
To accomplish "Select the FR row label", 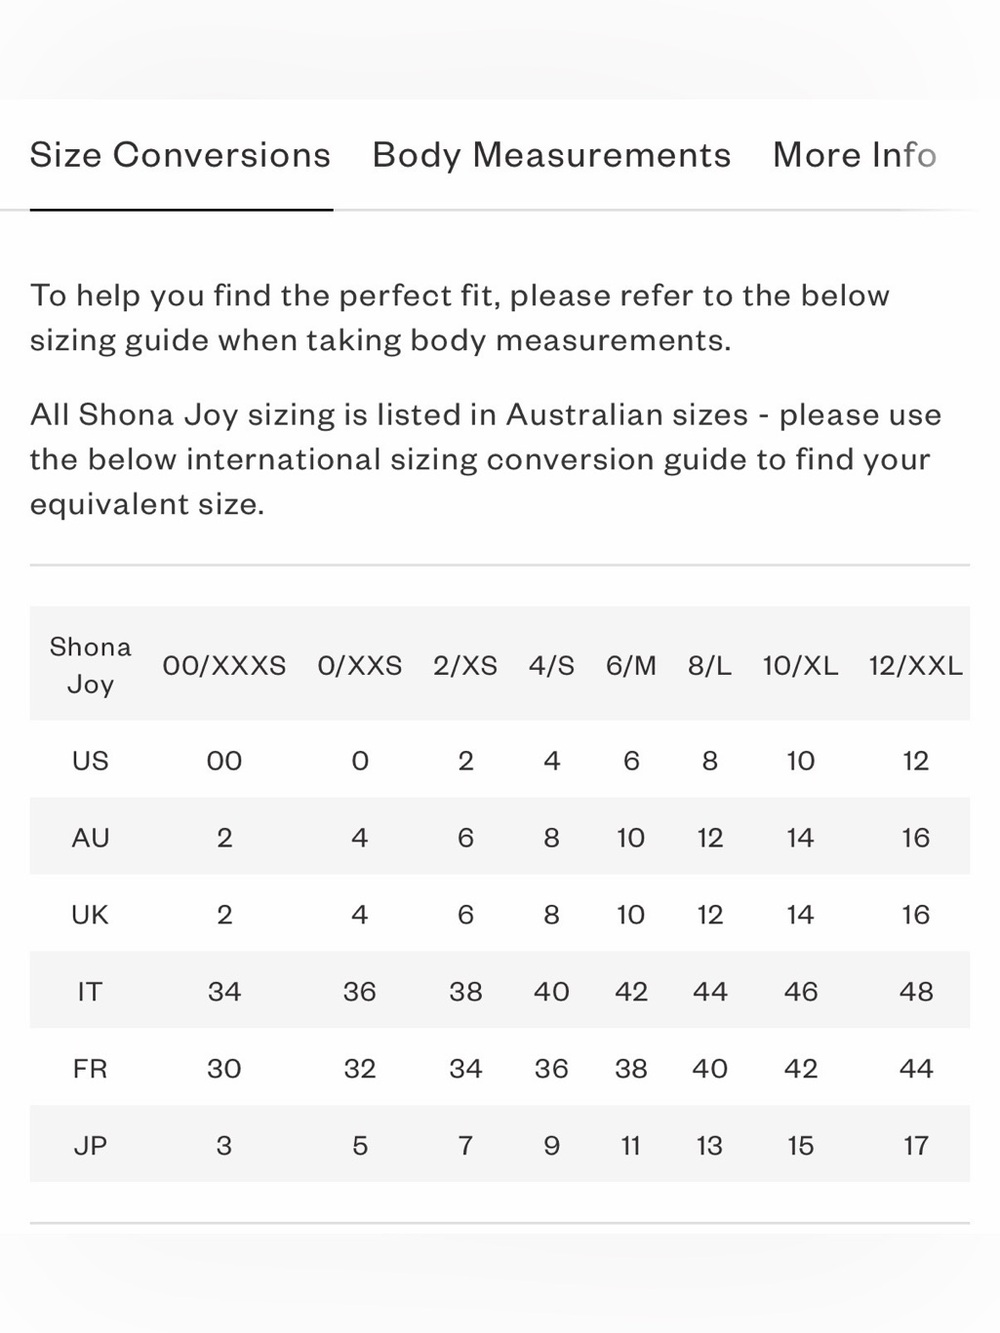I will tap(90, 1069).
